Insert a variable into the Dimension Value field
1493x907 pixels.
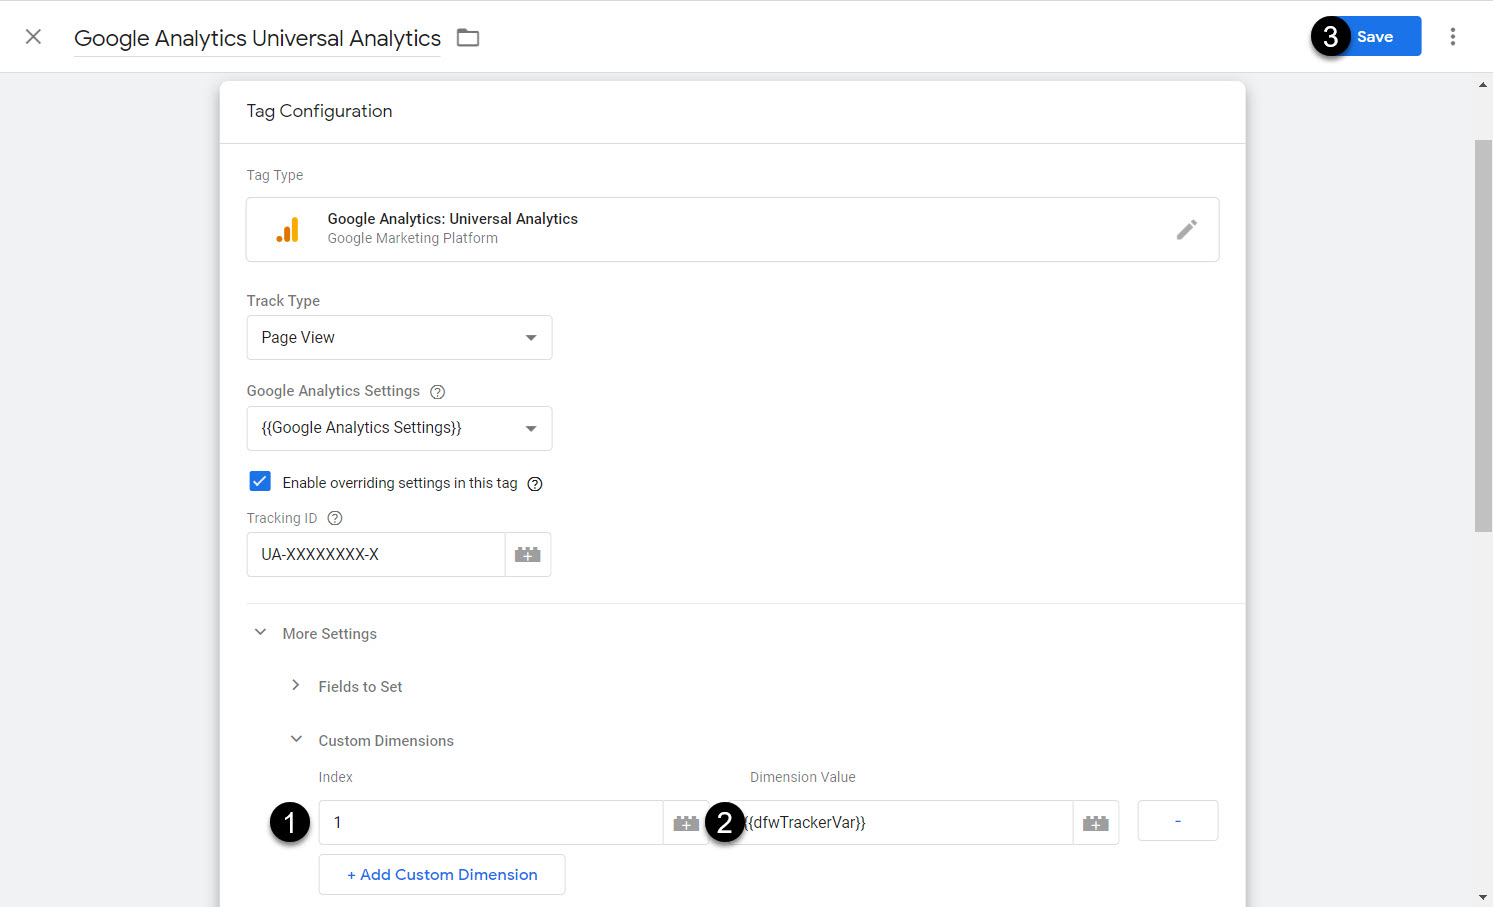click(x=1096, y=823)
